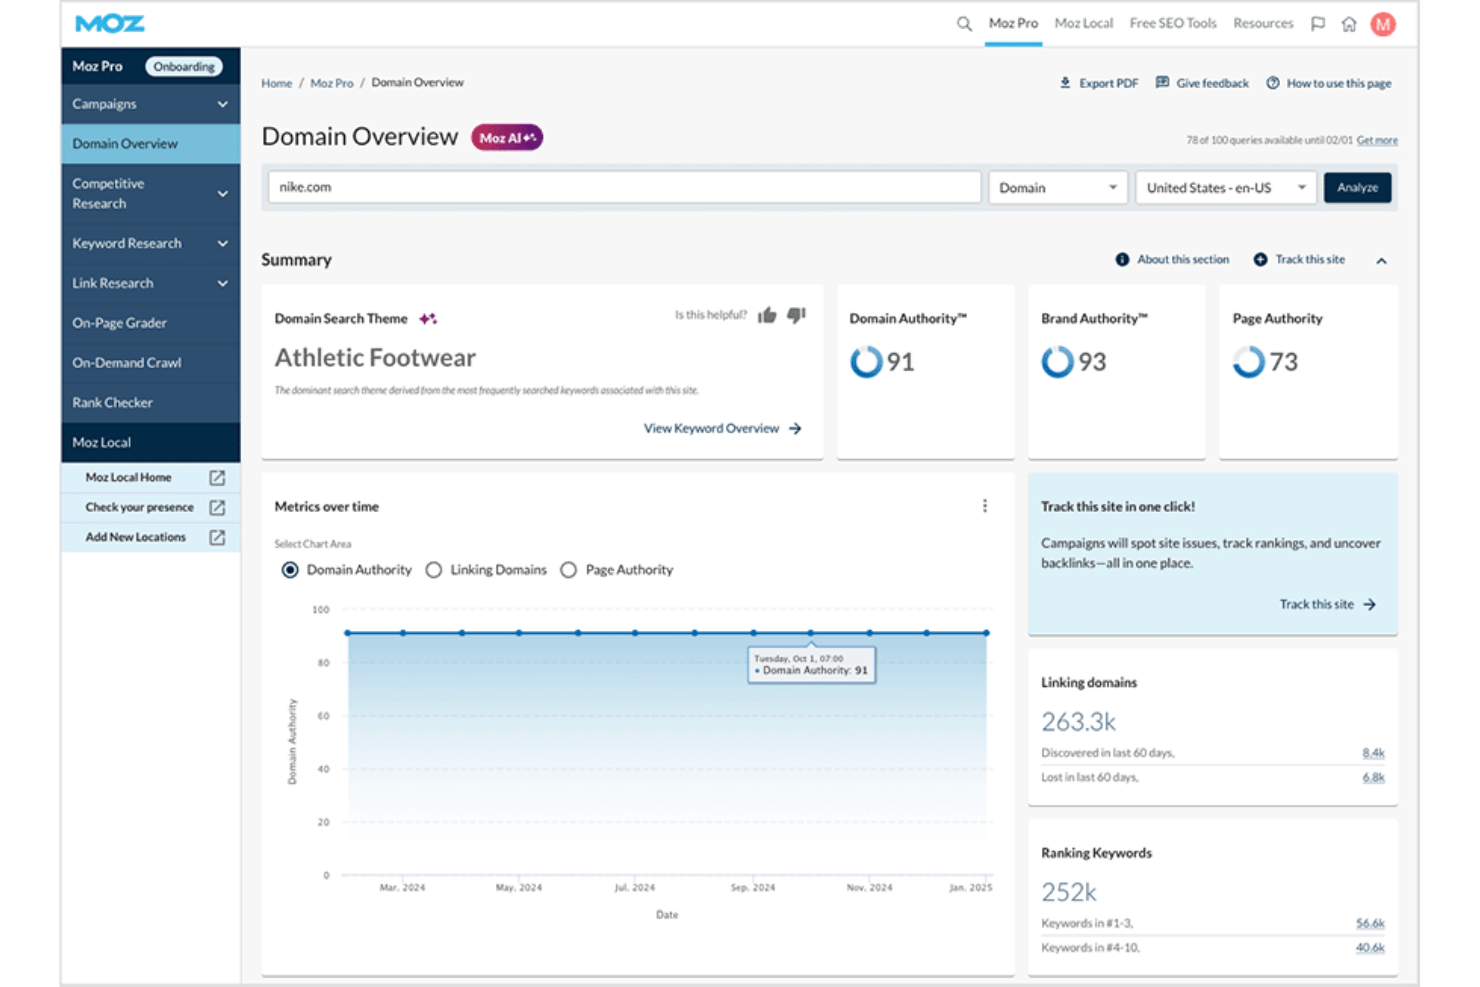Select the Linking Domains chart area
The height and width of the screenshot is (987, 1480).
[x=434, y=569]
